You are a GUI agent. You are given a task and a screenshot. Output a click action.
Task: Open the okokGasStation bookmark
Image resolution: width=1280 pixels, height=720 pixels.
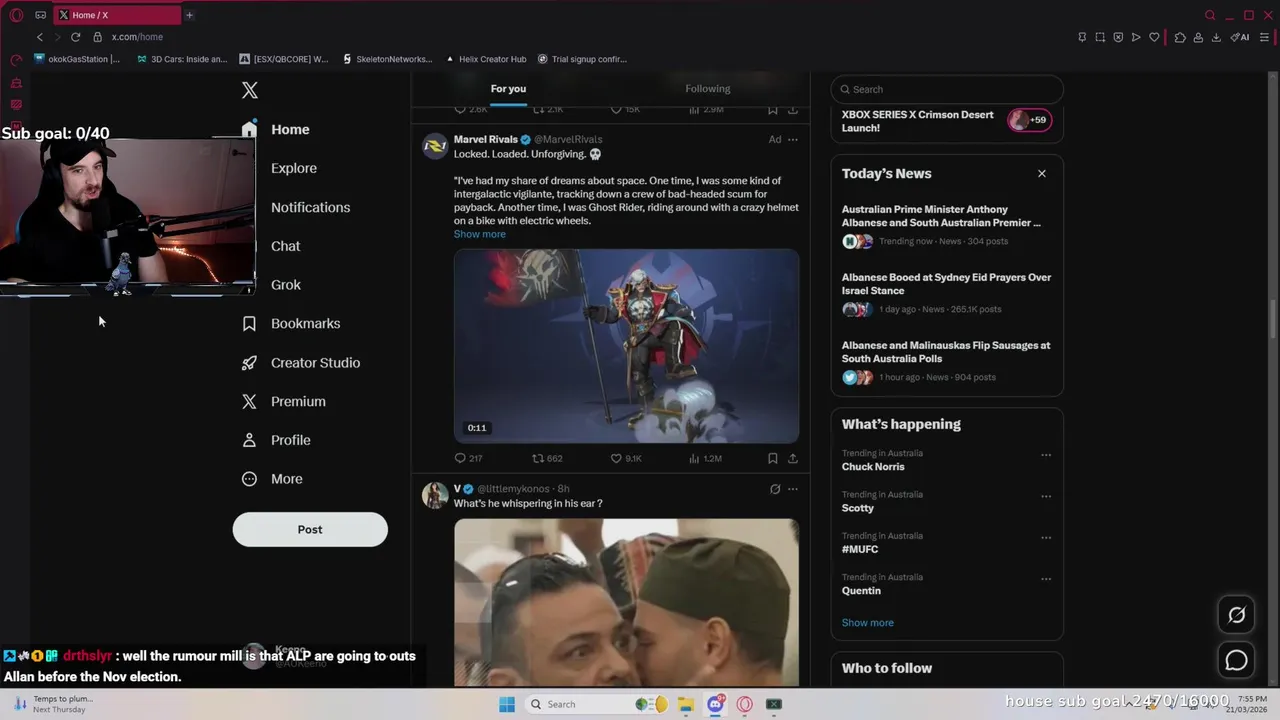click(x=77, y=59)
